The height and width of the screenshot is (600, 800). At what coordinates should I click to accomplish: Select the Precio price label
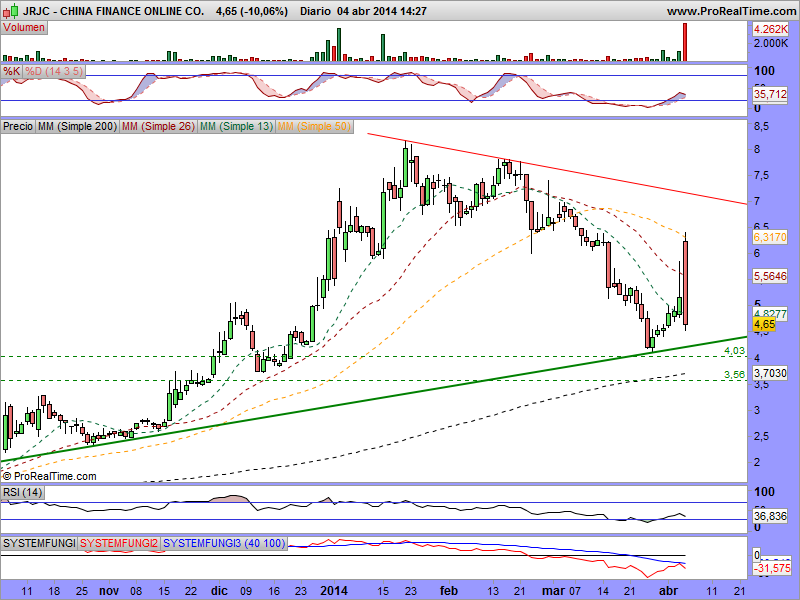18,126
